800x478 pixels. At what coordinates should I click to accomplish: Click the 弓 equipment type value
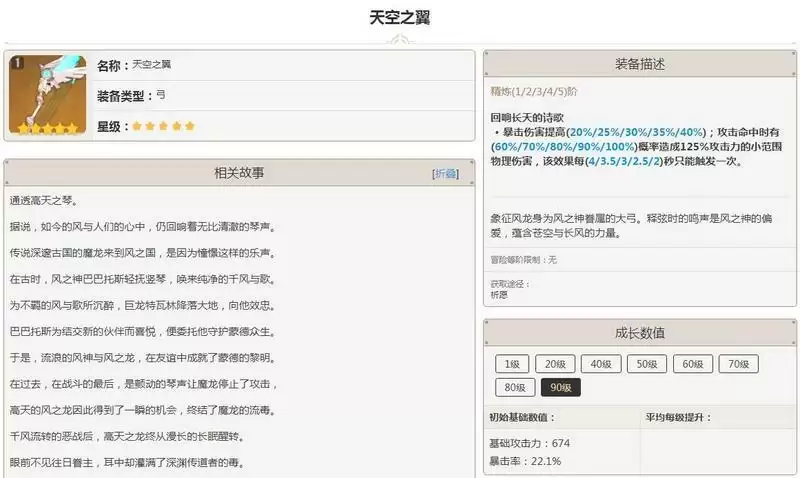161,95
